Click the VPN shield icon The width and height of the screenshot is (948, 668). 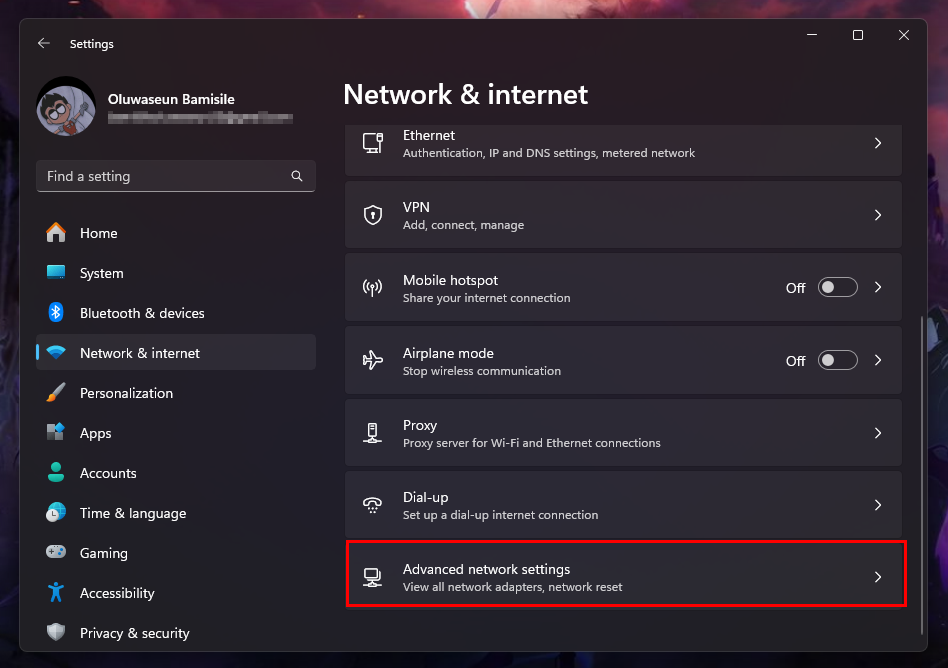373,215
